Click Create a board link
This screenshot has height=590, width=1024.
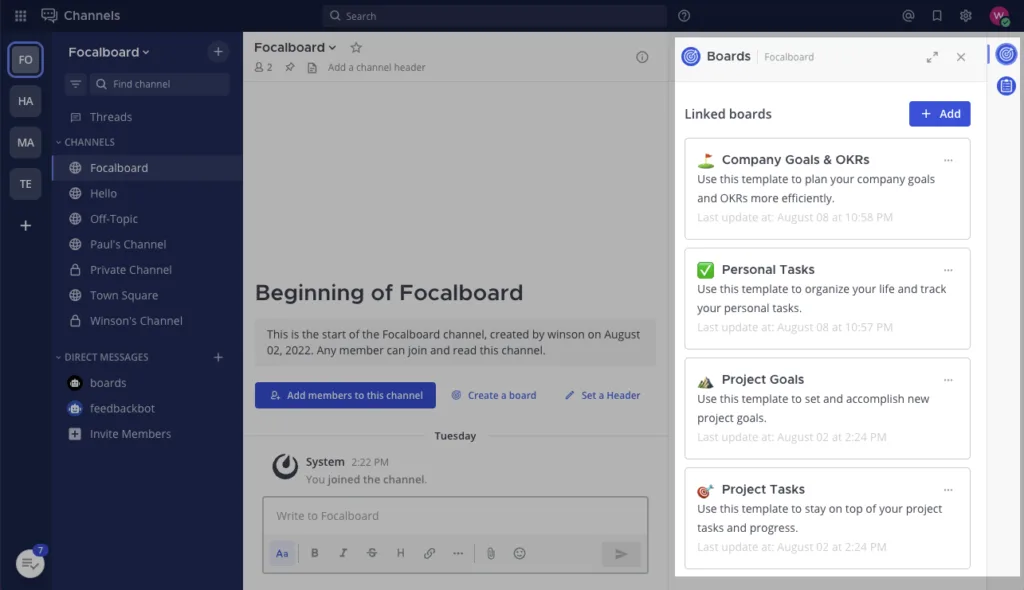click(494, 395)
